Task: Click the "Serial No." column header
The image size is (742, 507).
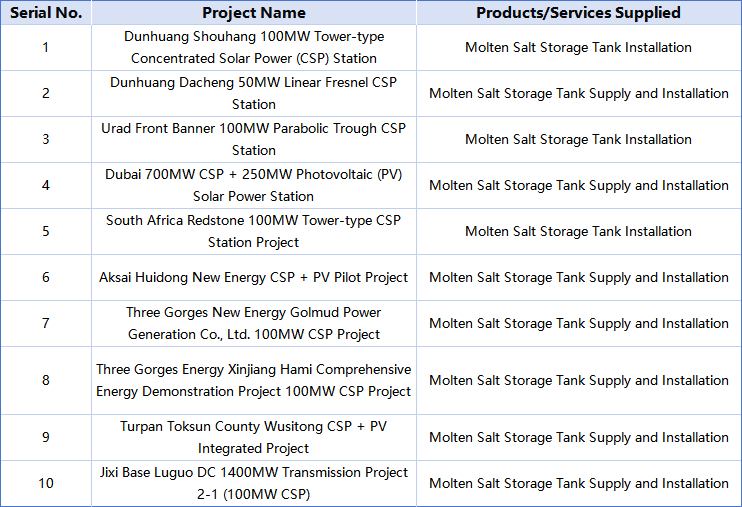Action: click(45, 13)
